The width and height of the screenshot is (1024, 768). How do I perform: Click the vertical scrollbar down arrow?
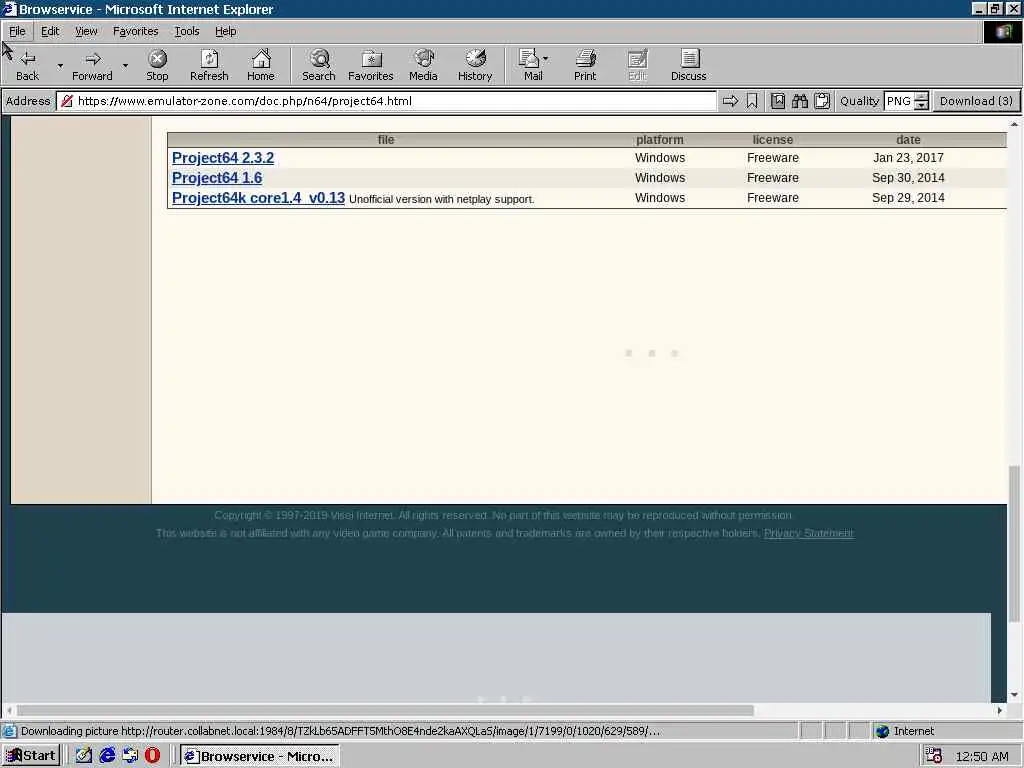click(x=1014, y=695)
